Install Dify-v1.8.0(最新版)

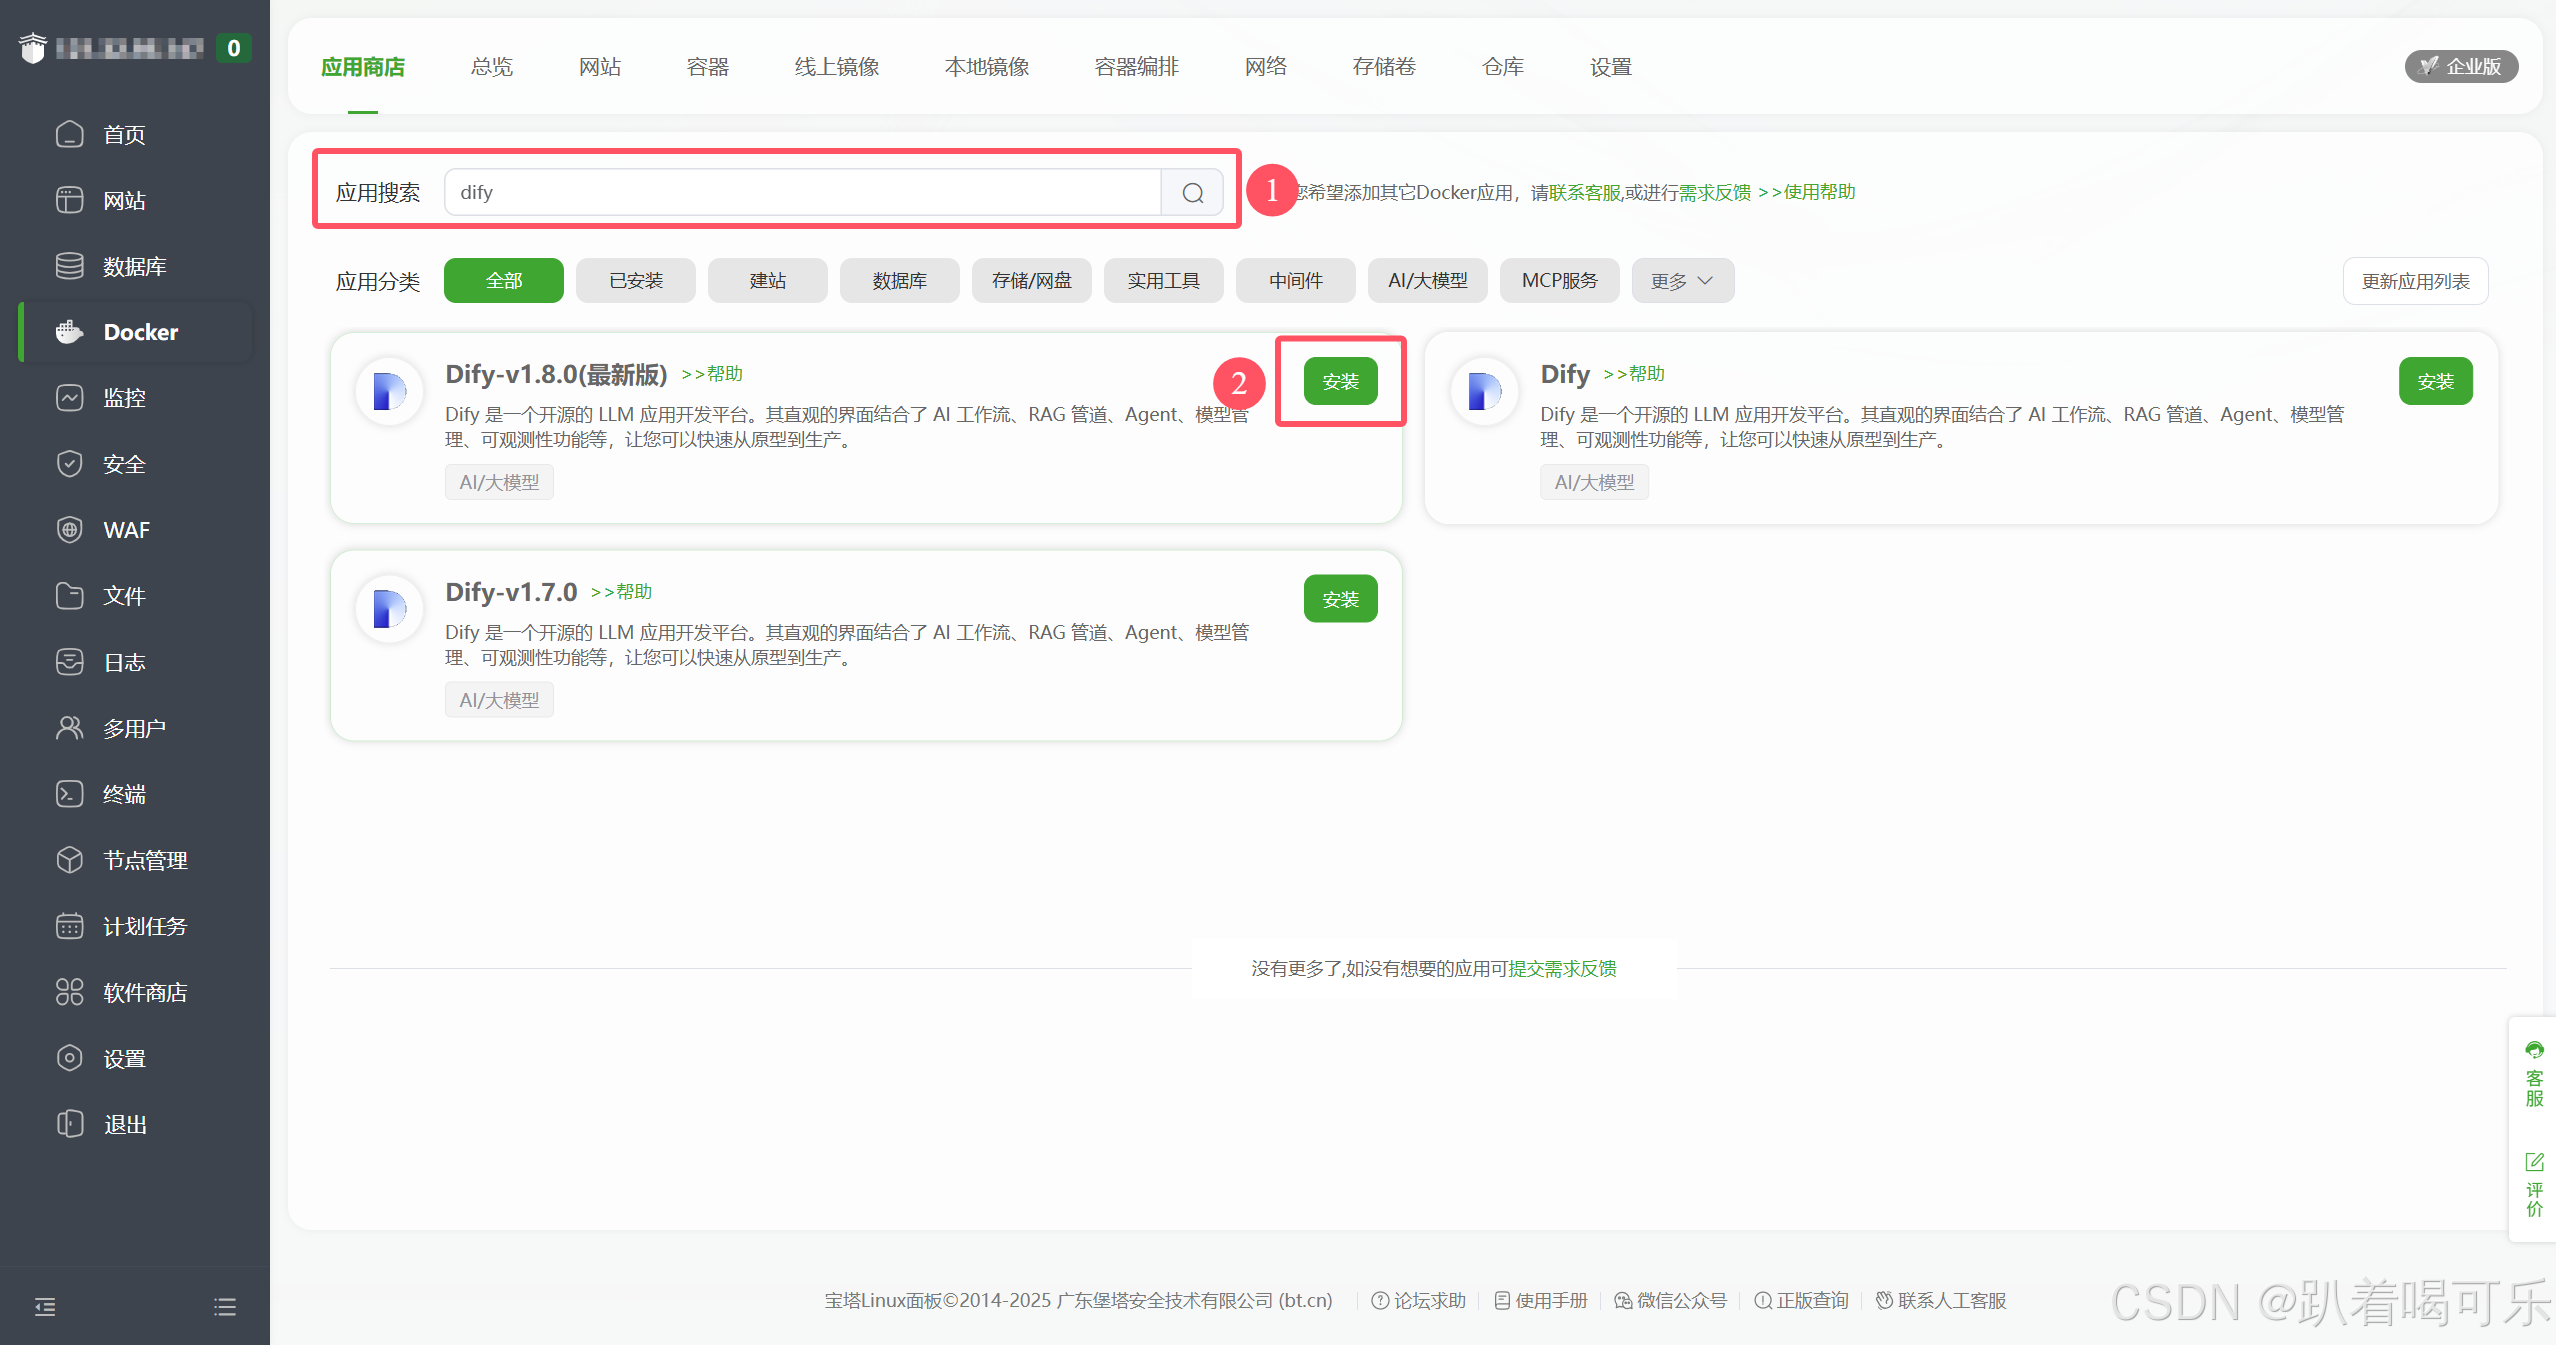click(x=1341, y=381)
